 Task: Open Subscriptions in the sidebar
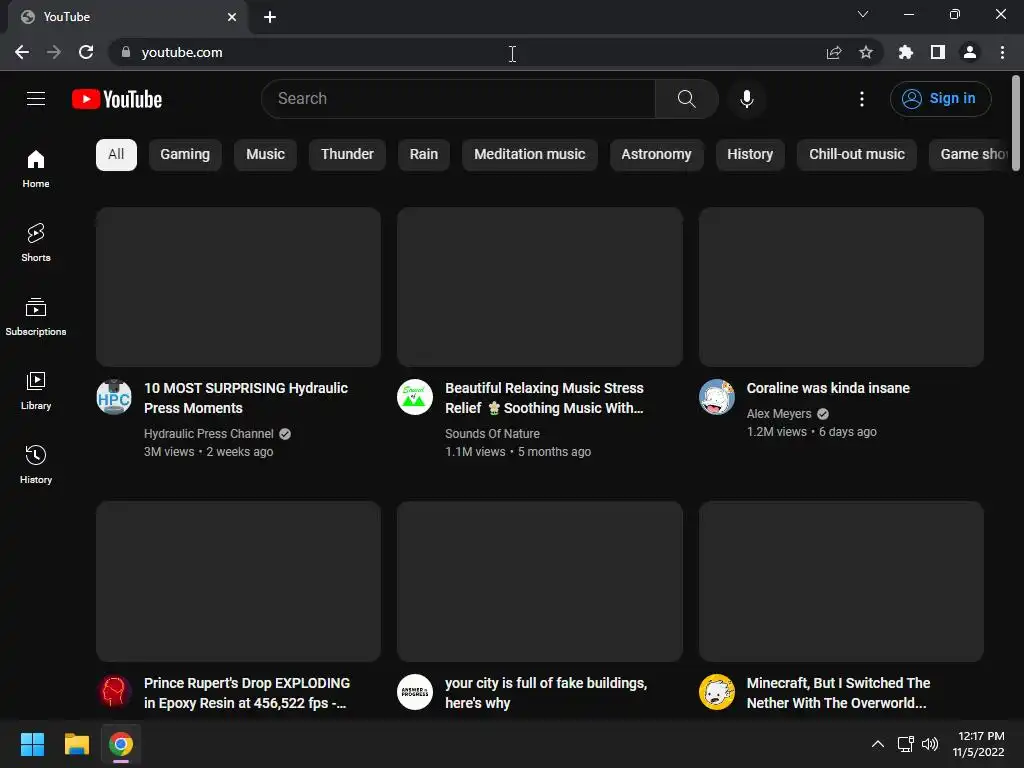(36, 316)
